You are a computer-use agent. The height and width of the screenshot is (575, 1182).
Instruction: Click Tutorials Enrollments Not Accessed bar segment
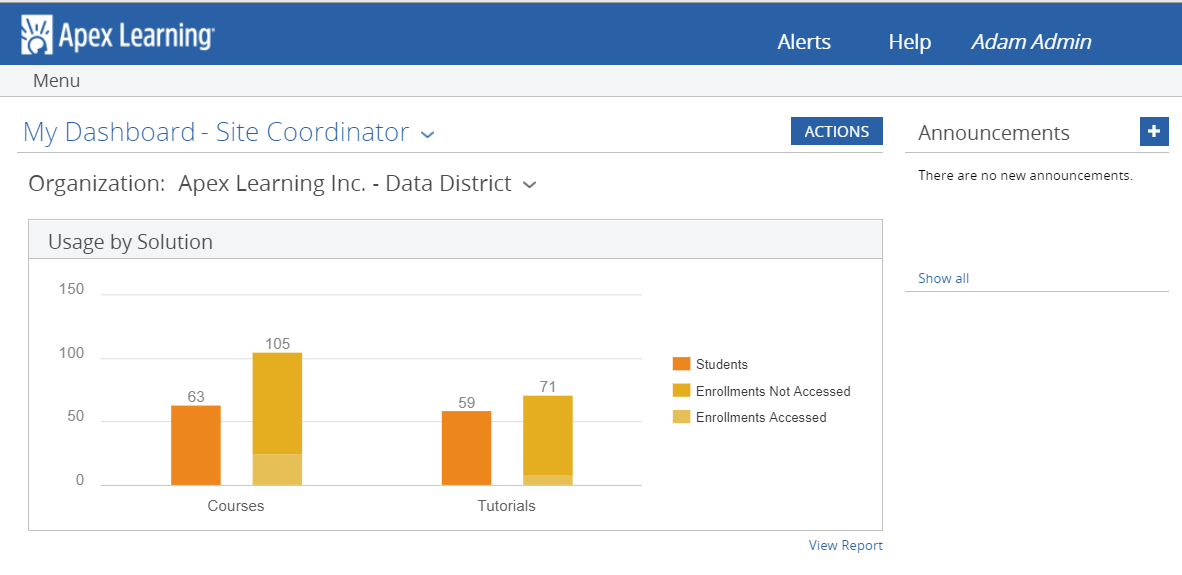coord(548,435)
